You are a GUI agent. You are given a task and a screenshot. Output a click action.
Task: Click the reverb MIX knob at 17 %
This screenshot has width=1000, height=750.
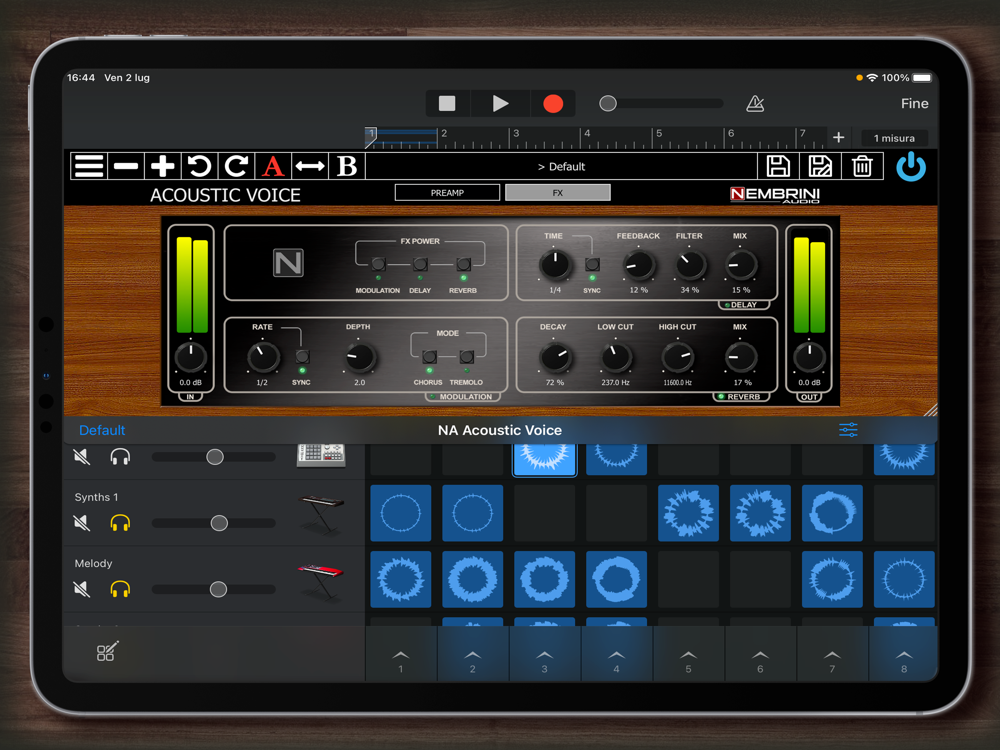coord(740,357)
